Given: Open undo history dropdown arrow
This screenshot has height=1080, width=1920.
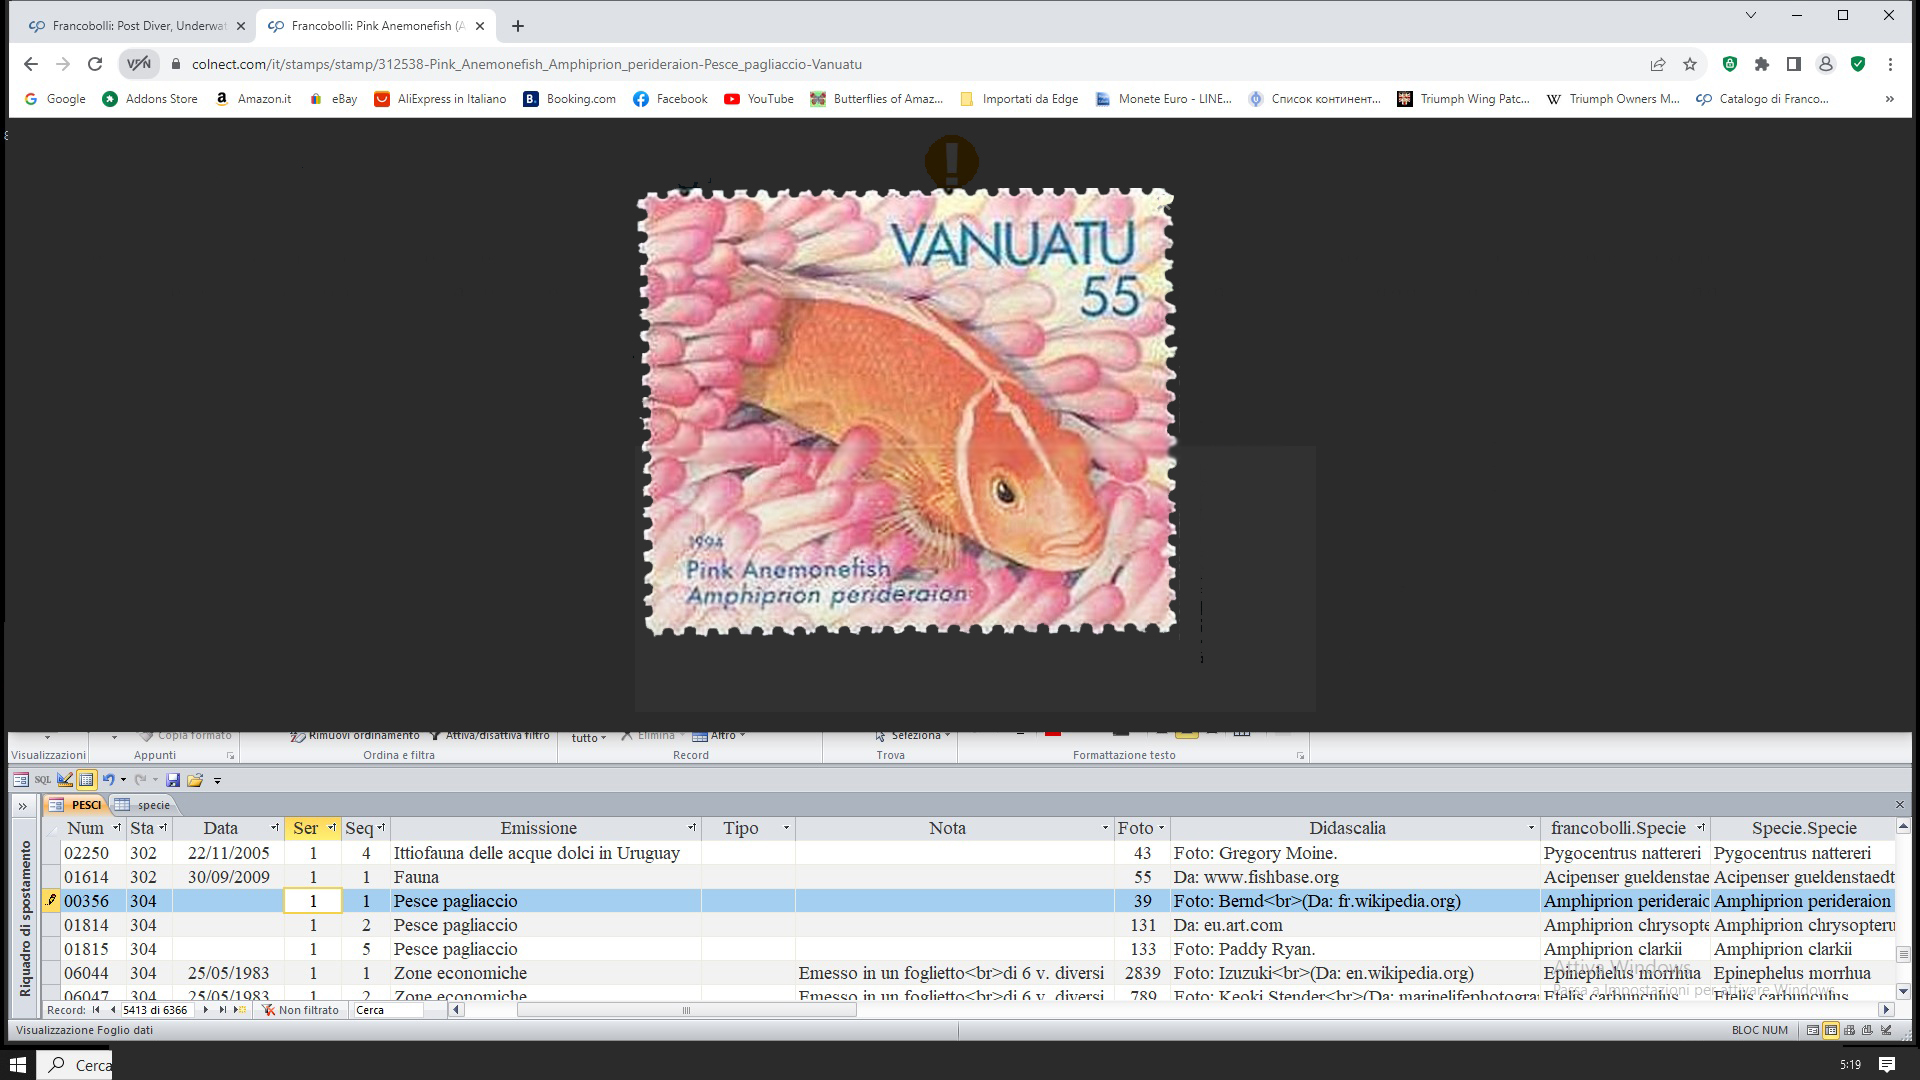Looking at the screenshot, I should tap(123, 780).
